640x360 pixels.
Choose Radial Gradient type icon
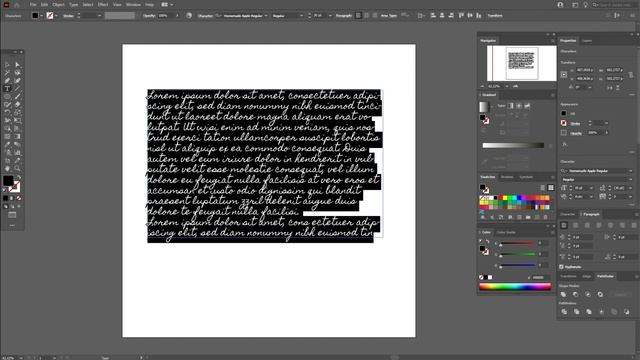pos(519,106)
